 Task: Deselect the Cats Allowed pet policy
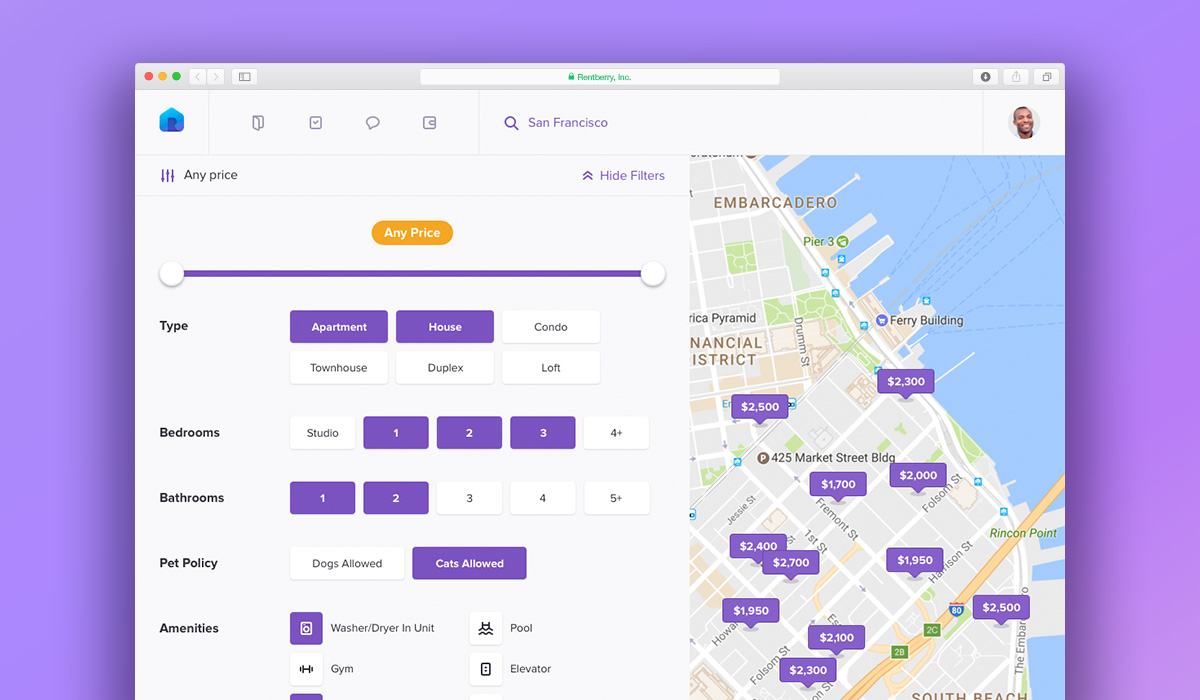click(x=469, y=563)
